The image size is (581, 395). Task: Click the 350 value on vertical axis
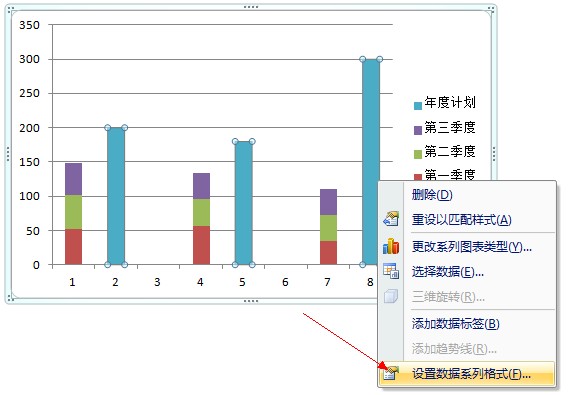click(x=29, y=25)
